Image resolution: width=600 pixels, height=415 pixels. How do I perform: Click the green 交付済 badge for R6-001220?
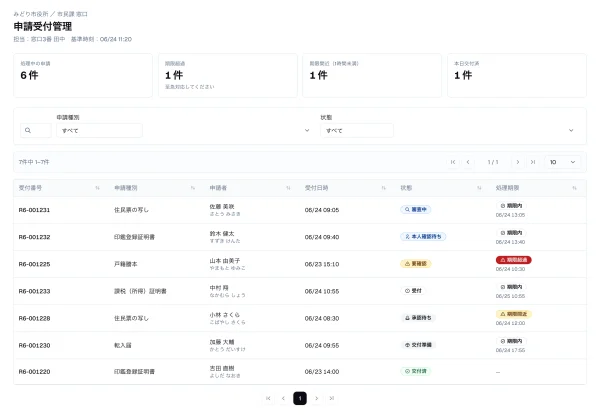point(416,371)
